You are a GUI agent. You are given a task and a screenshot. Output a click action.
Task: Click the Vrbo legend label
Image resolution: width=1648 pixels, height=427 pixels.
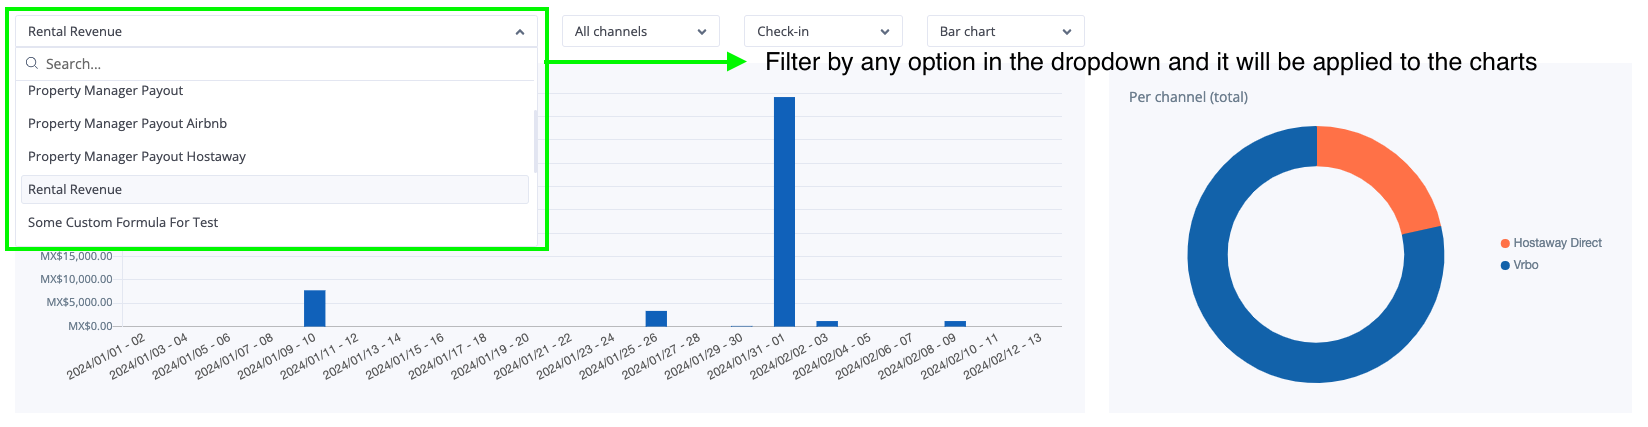[1526, 265]
